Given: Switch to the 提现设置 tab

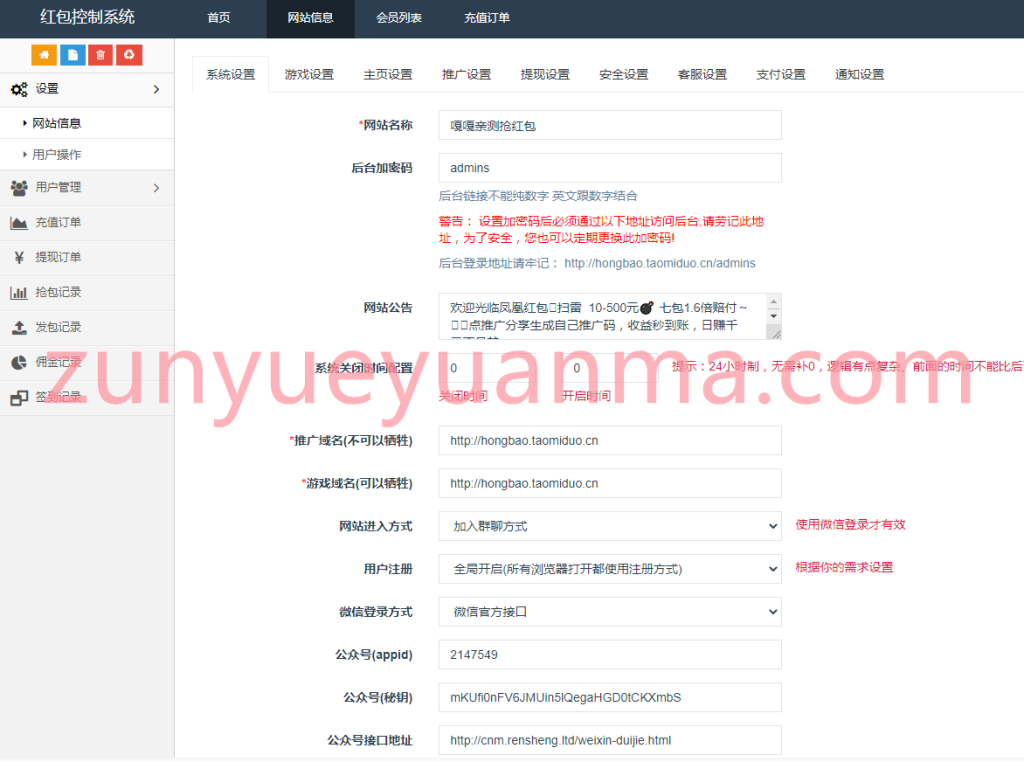Looking at the screenshot, I should (545, 74).
